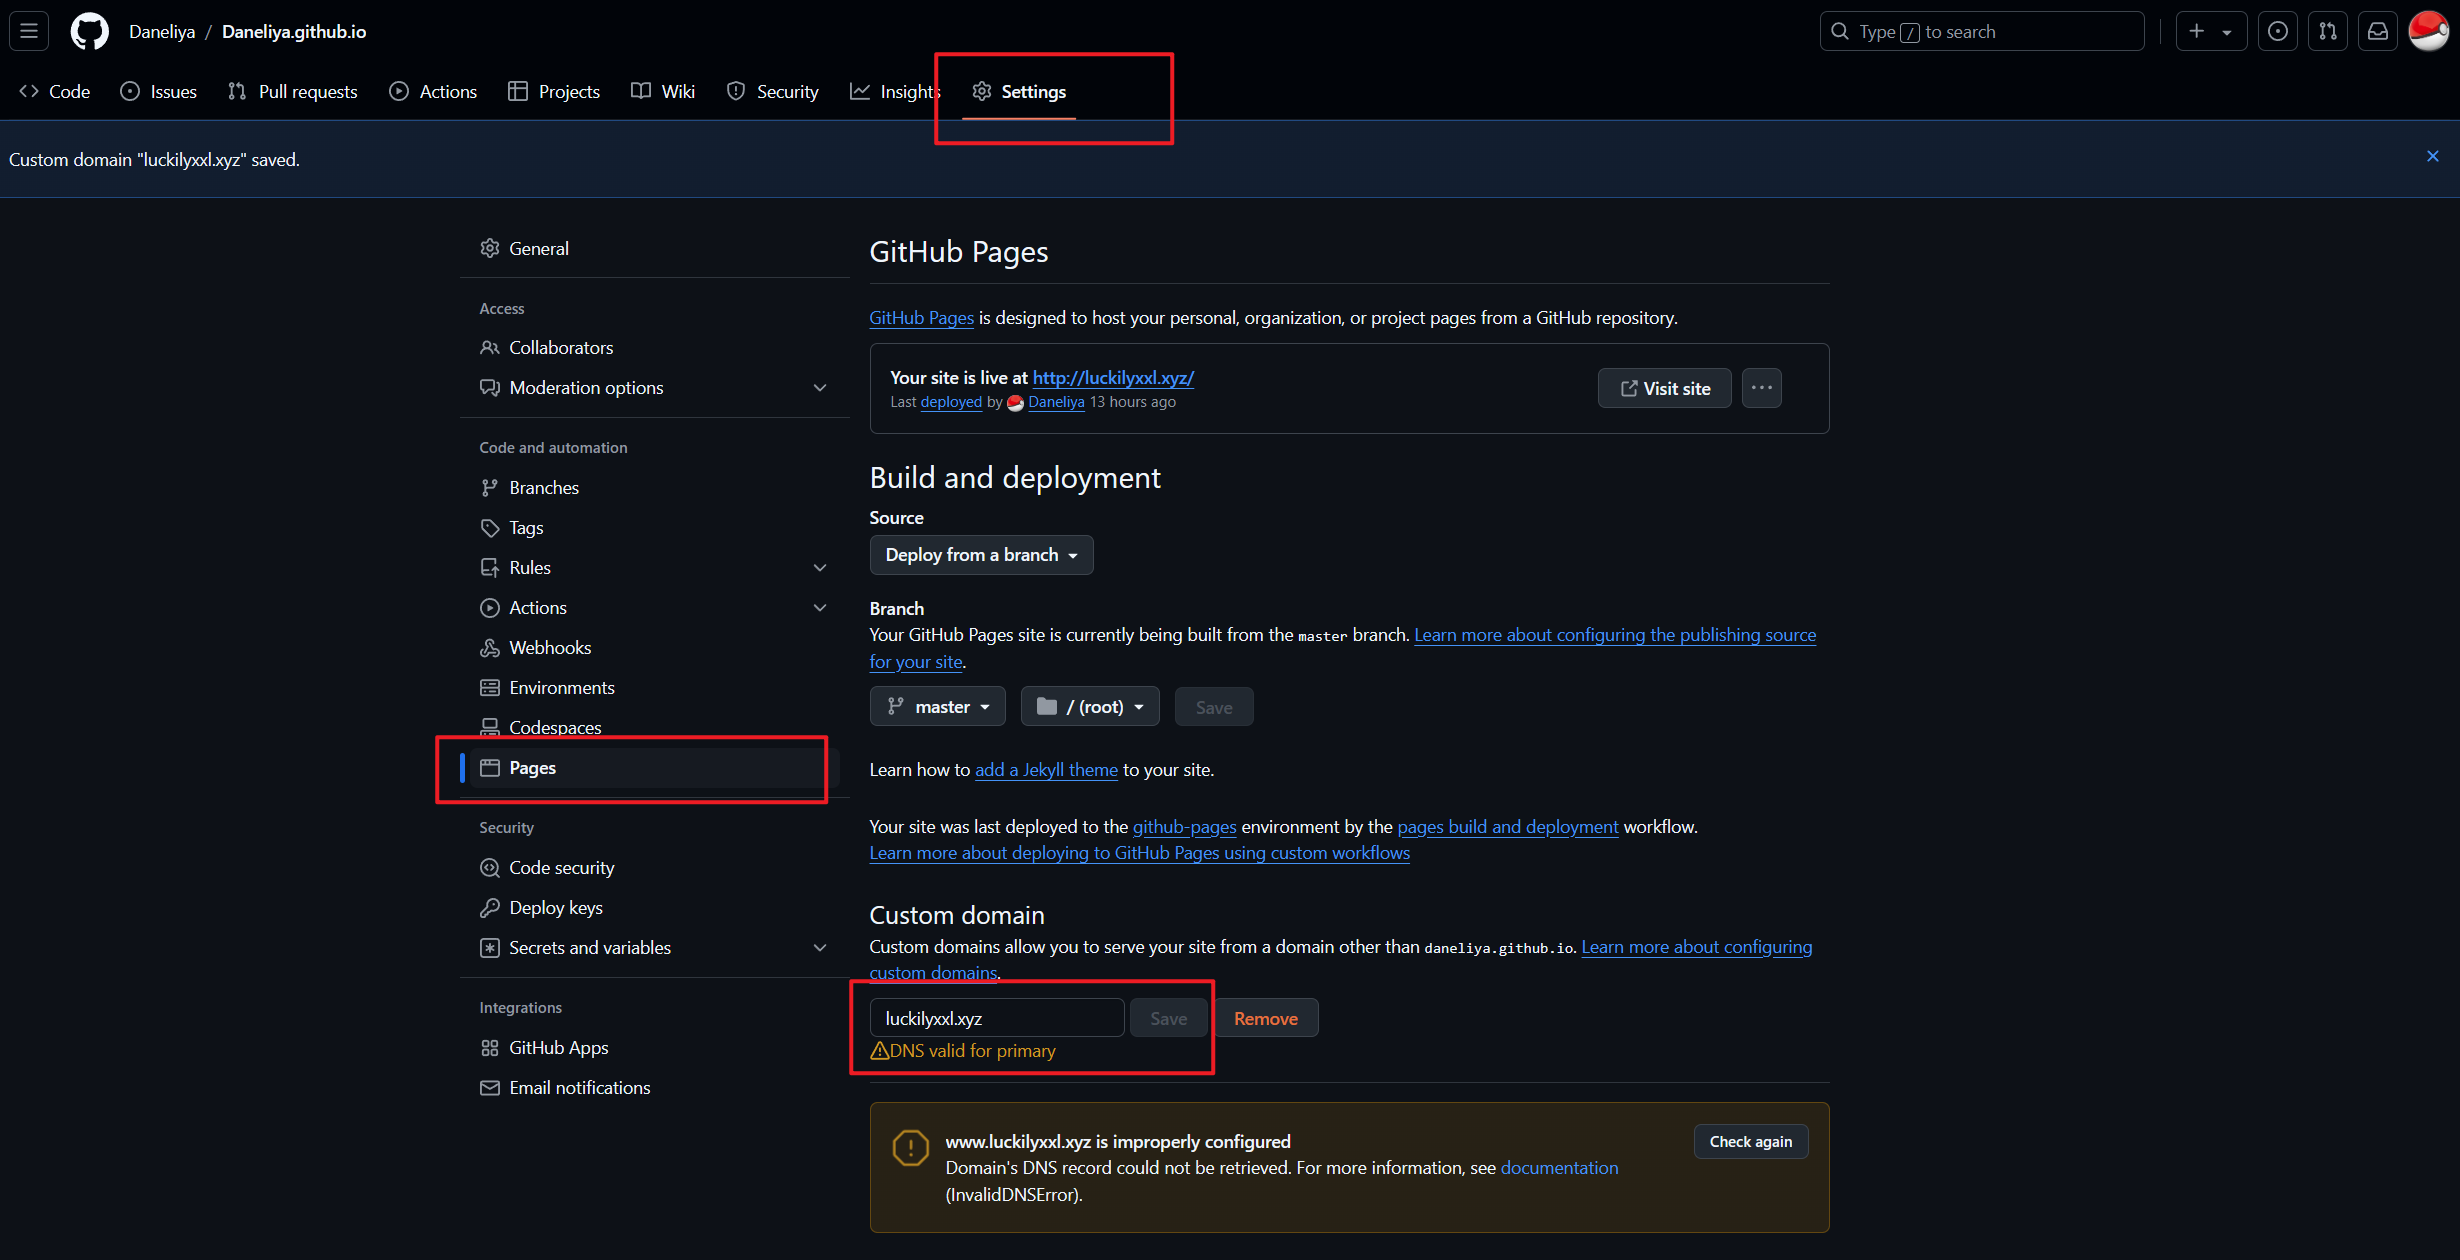Open Collaborators settings
The height and width of the screenshot is (1260, 2460).
655,347
